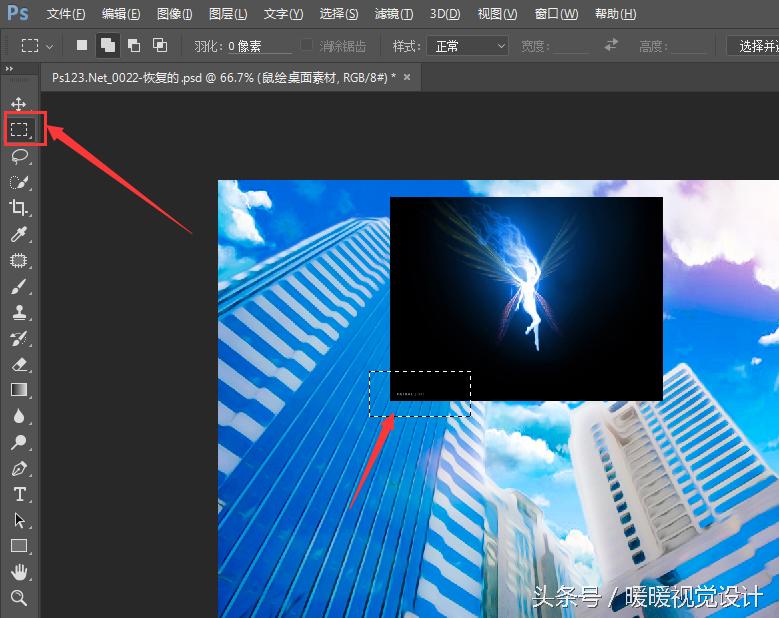Open the 文件(F) menu

click(x=66, y=14)
